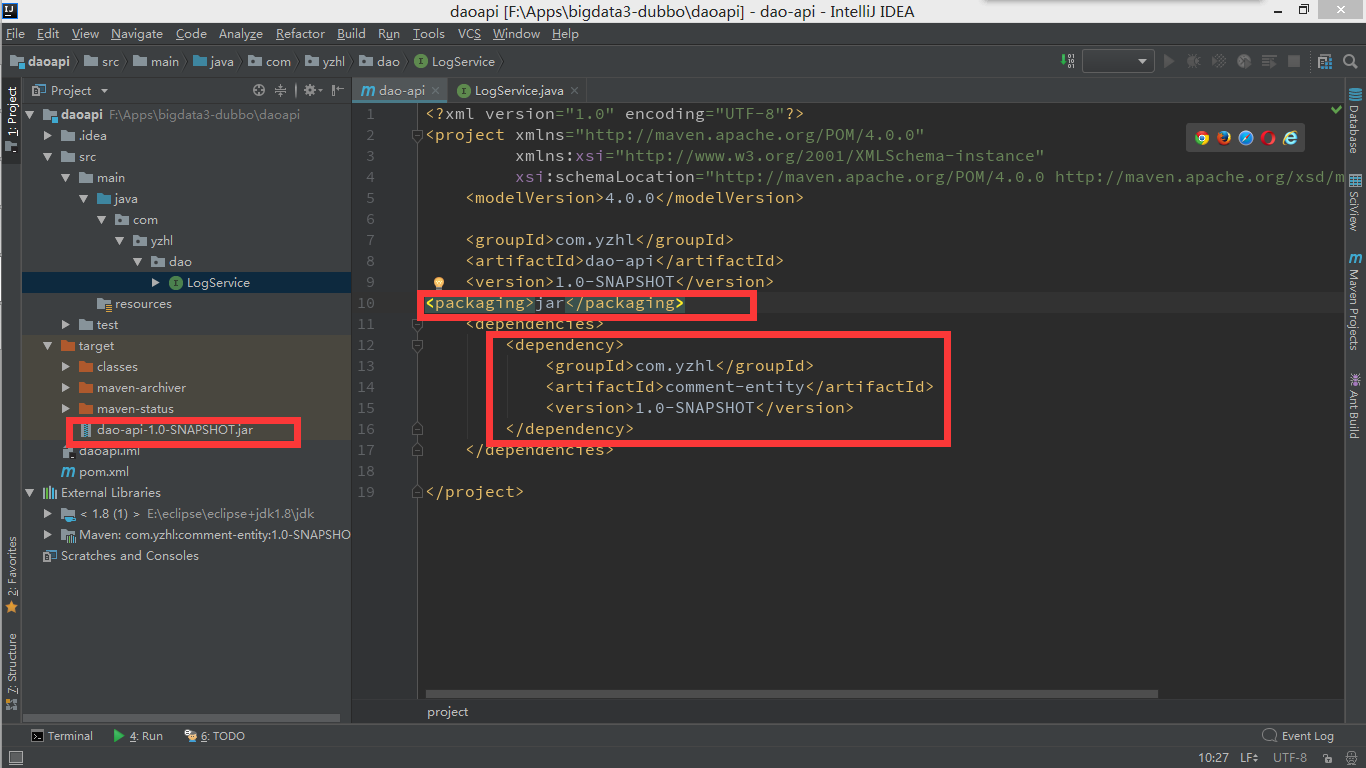Open the Tools menu
Screen dimensions: 1366x768
(429, 34)
